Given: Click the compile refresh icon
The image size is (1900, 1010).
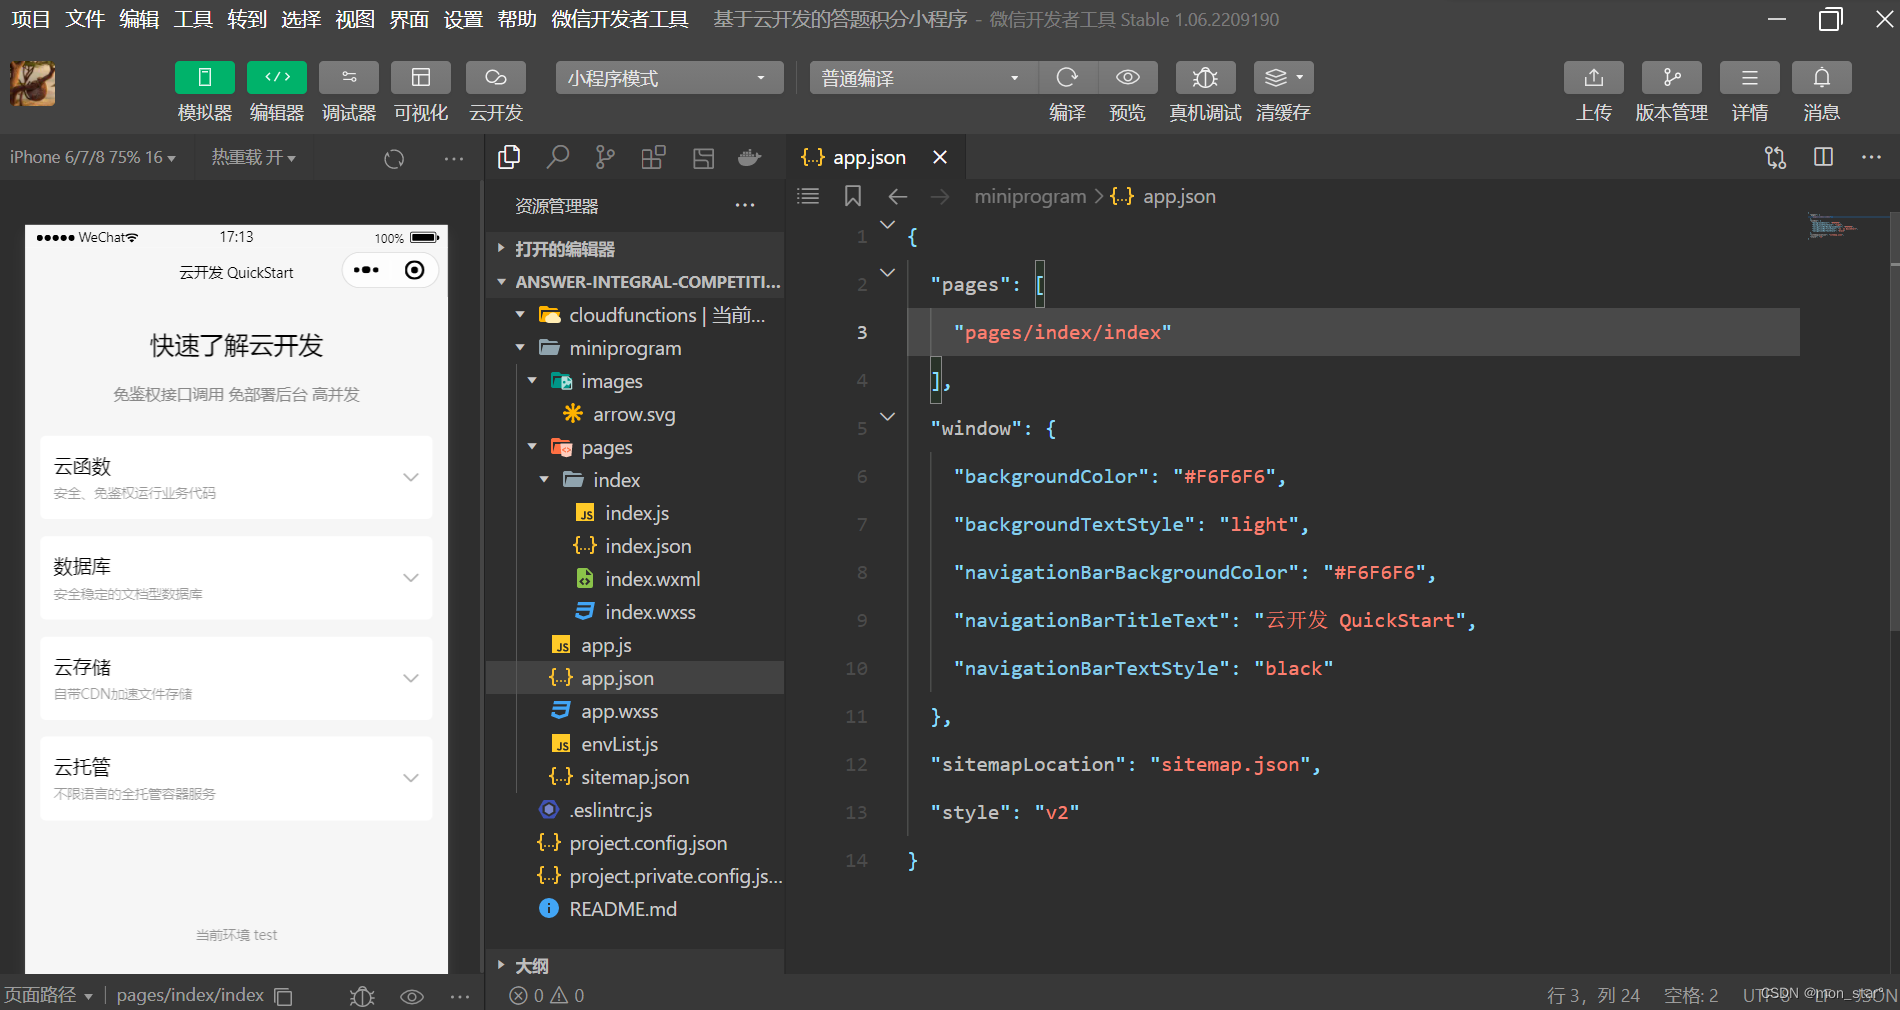Looking at the screenshot, I should tap(1067, 78).
